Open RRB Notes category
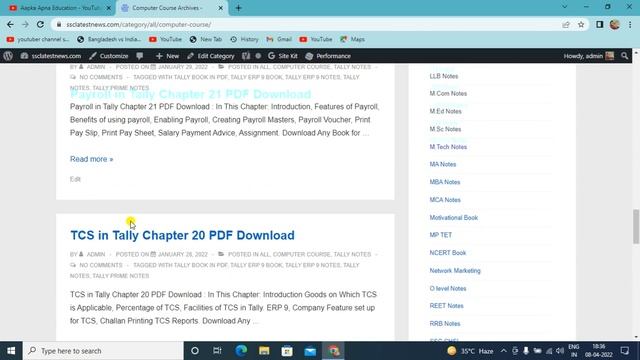The width and height of the screenshot is (640, 360). [x=445, y=324]
